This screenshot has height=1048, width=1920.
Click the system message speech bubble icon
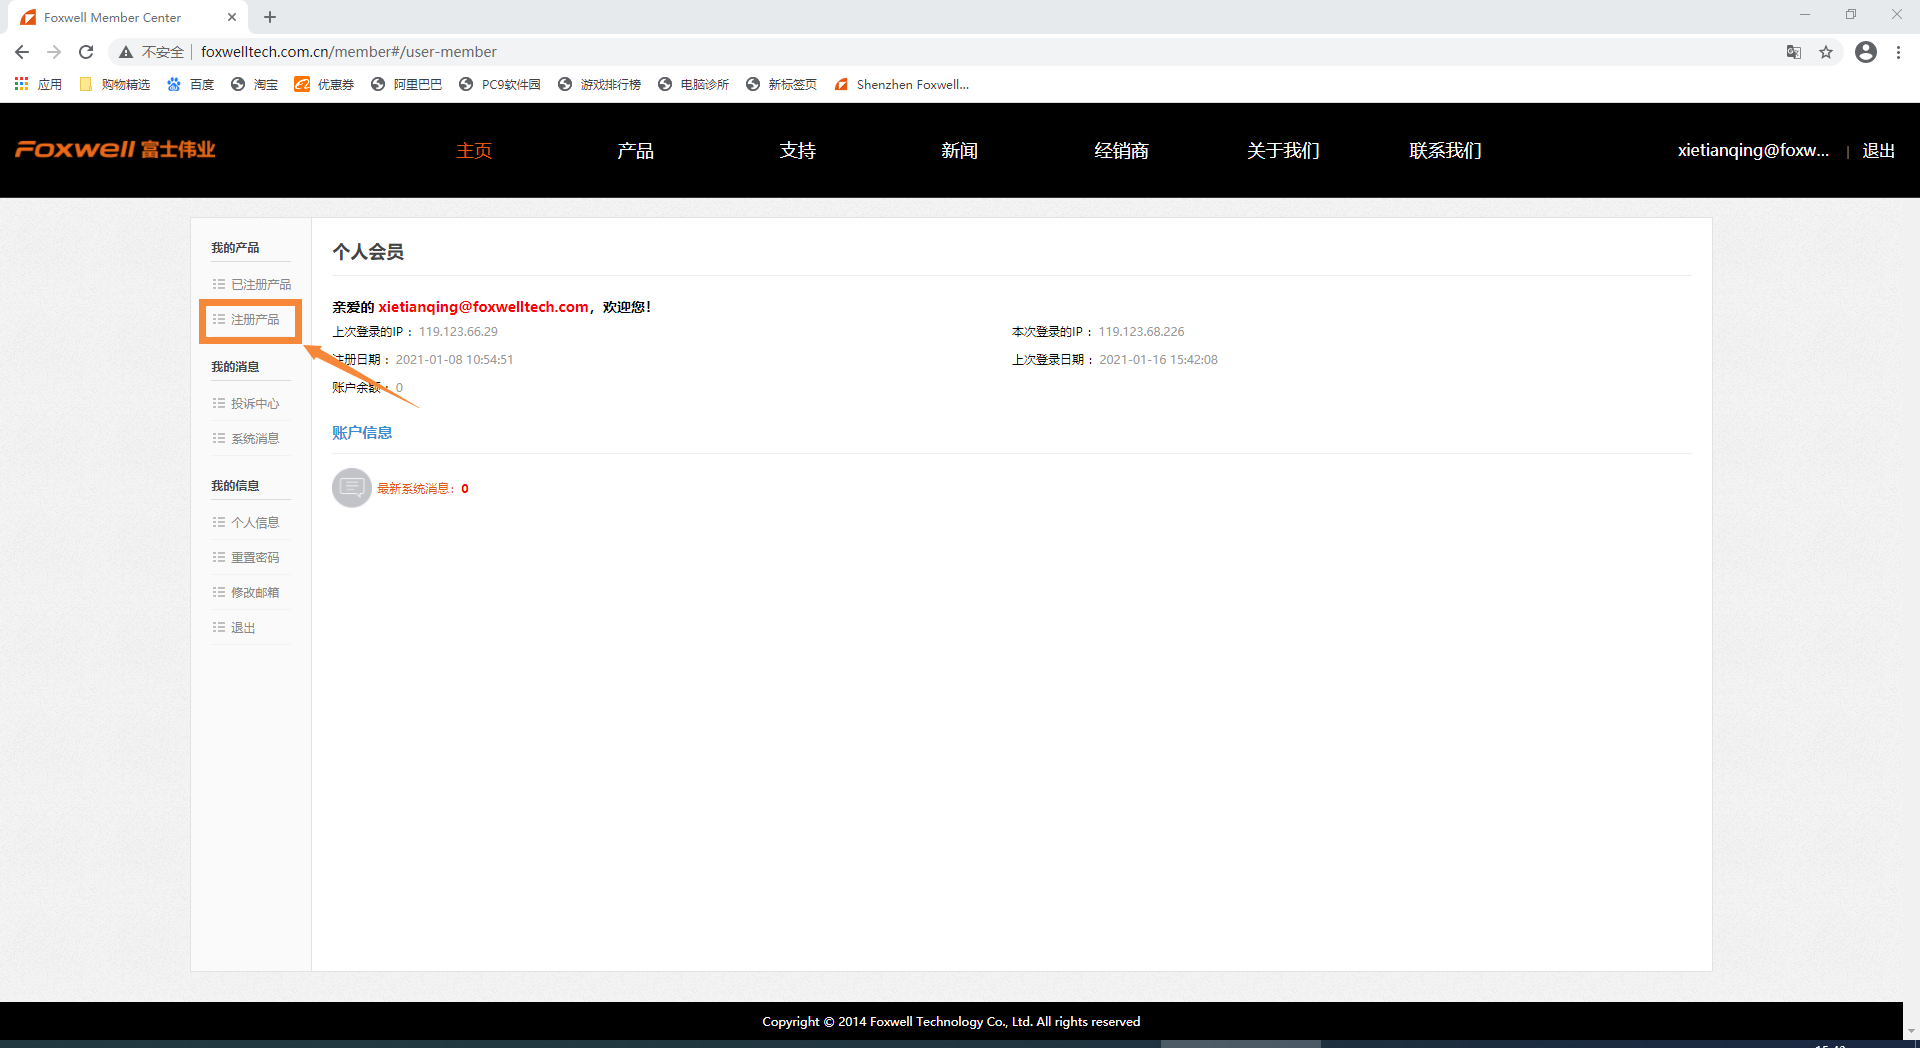point(351,488)
